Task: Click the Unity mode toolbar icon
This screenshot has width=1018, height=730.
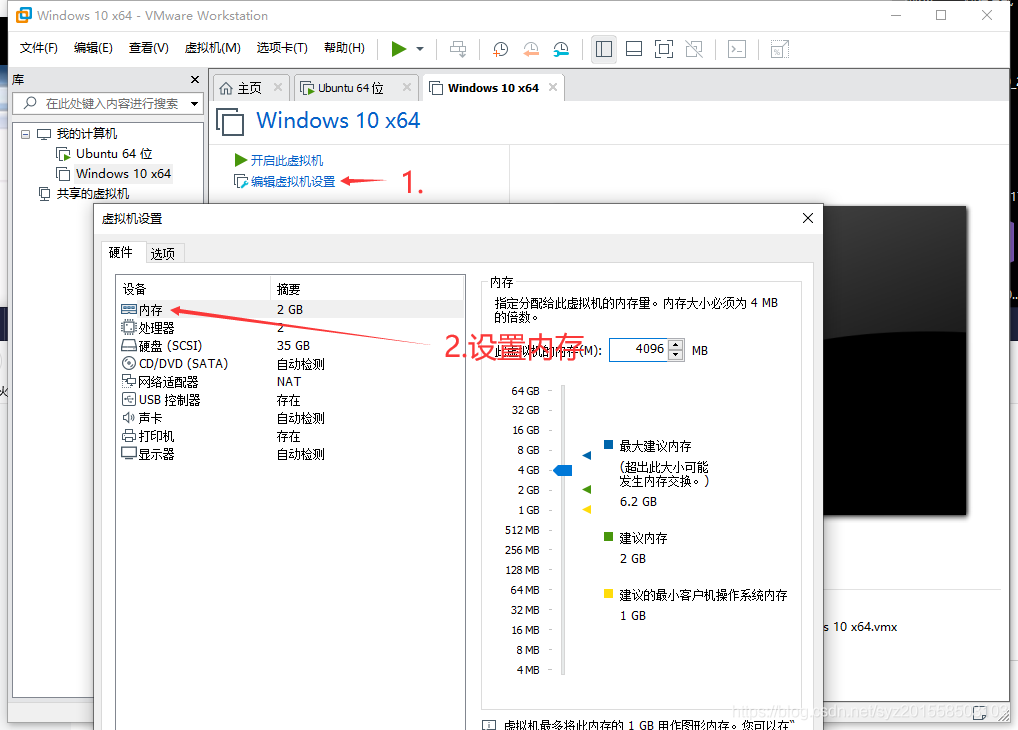Action: tap(694, 49)
